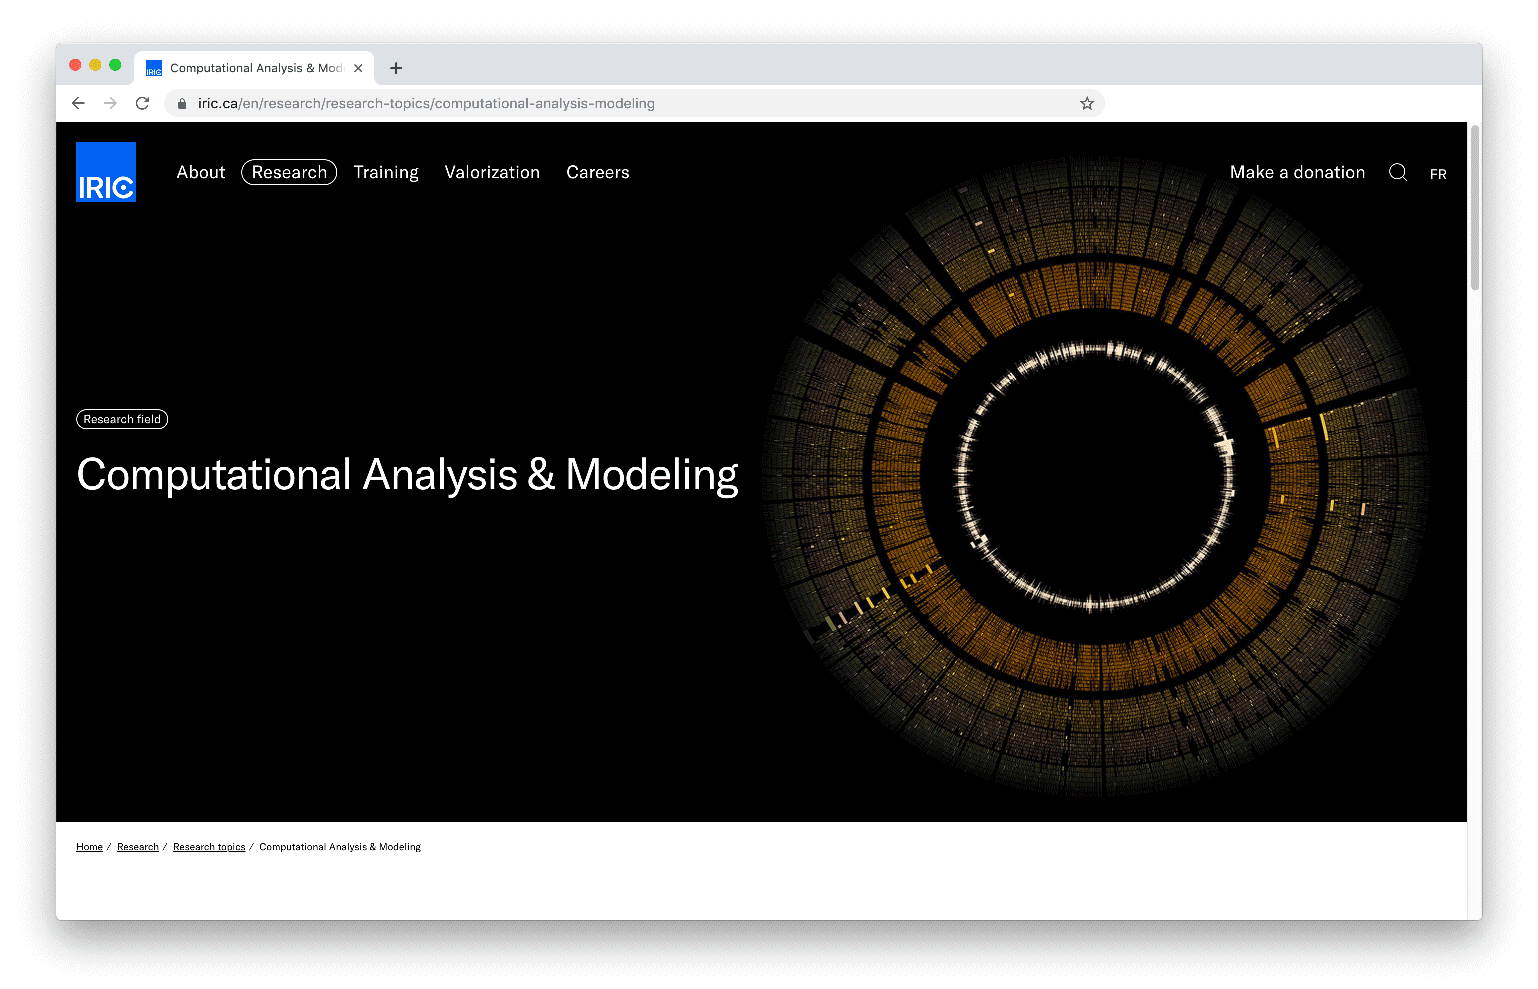Go to Research topics breadcrumb link
Image resolution: width=1538 pixels, height=989 pixels.
click(x=209, y=847)
